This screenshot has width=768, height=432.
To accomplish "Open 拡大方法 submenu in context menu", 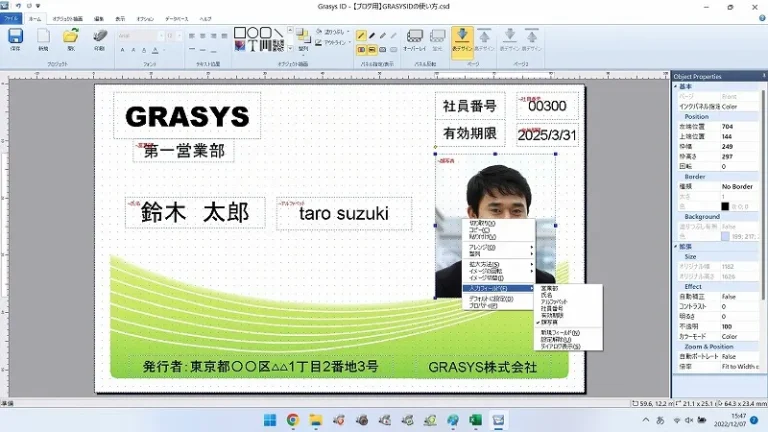I will (x=498, y=264).
